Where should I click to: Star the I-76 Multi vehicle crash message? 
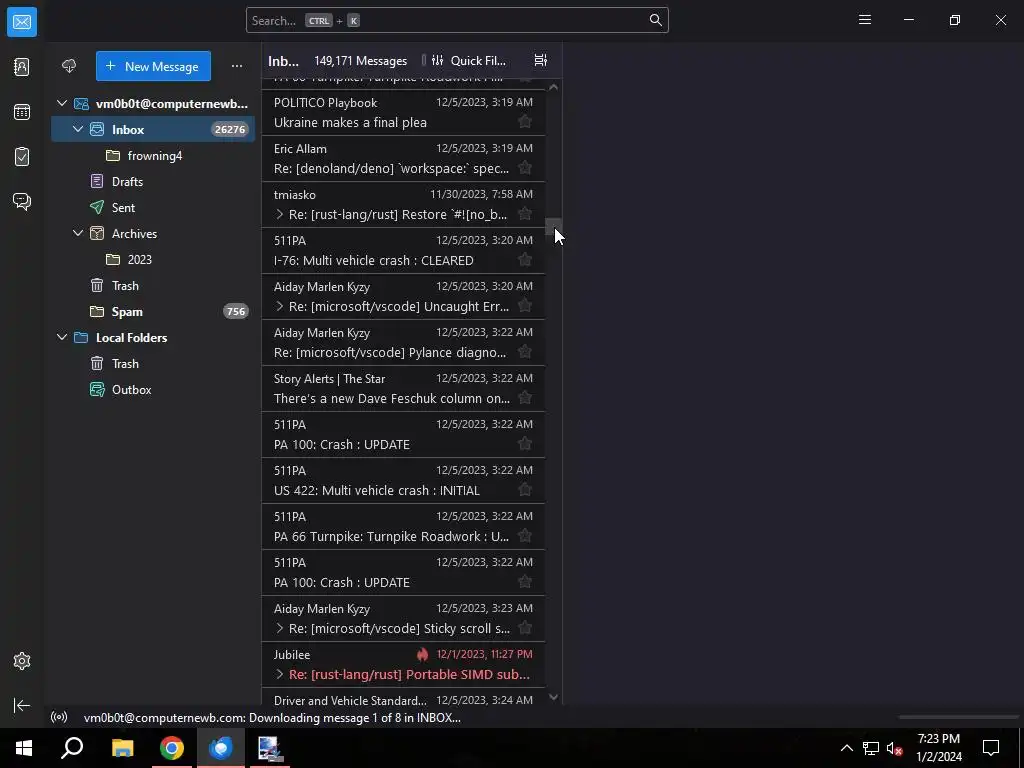[x=524, y=260]
